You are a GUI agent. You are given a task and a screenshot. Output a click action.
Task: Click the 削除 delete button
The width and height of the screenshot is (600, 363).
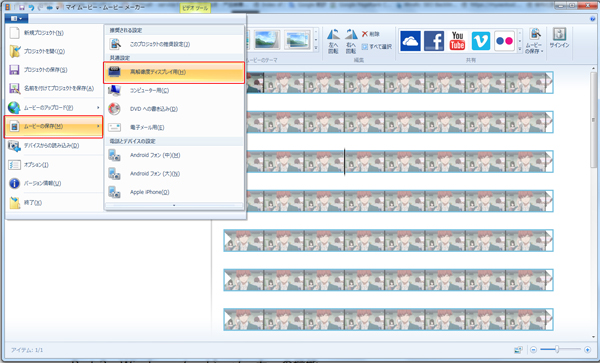click(x=371, y=34)
